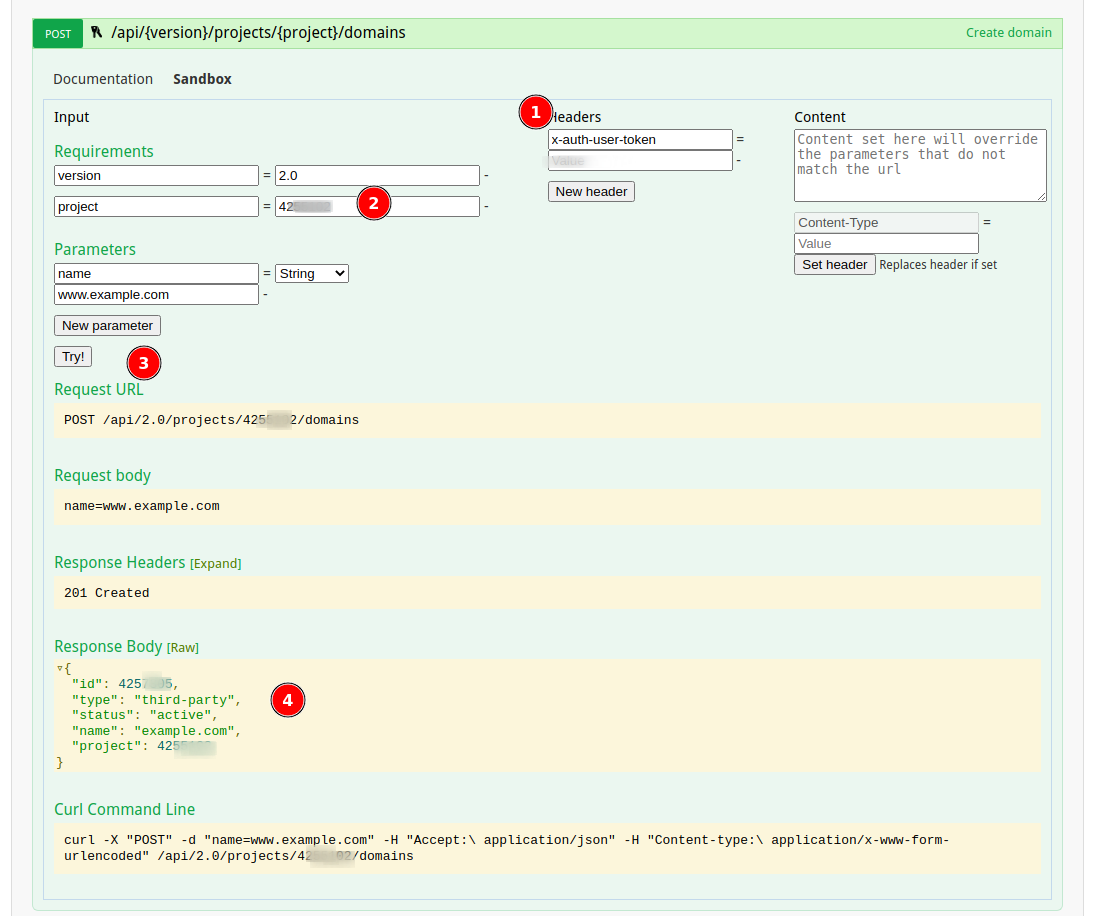
Task: Show the Raw response body
Action: click(183, 648)
